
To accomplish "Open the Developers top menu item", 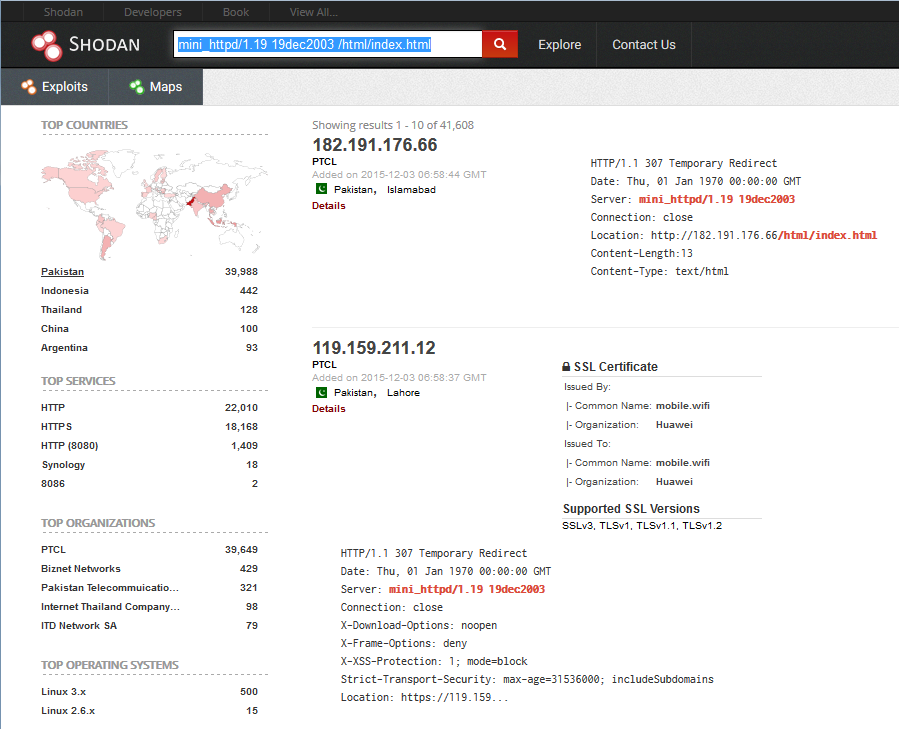I will (153, 12).
